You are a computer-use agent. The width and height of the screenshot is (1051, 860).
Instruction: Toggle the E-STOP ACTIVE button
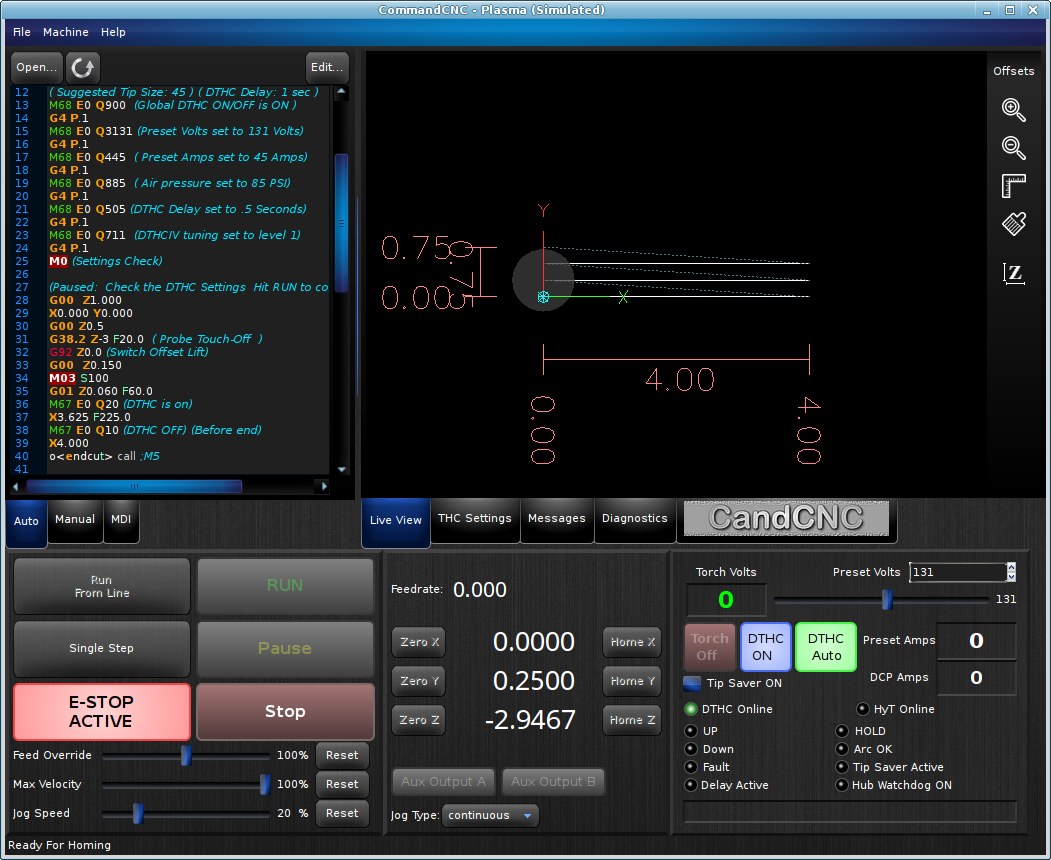pyautogui.click(x=102, y=711)
